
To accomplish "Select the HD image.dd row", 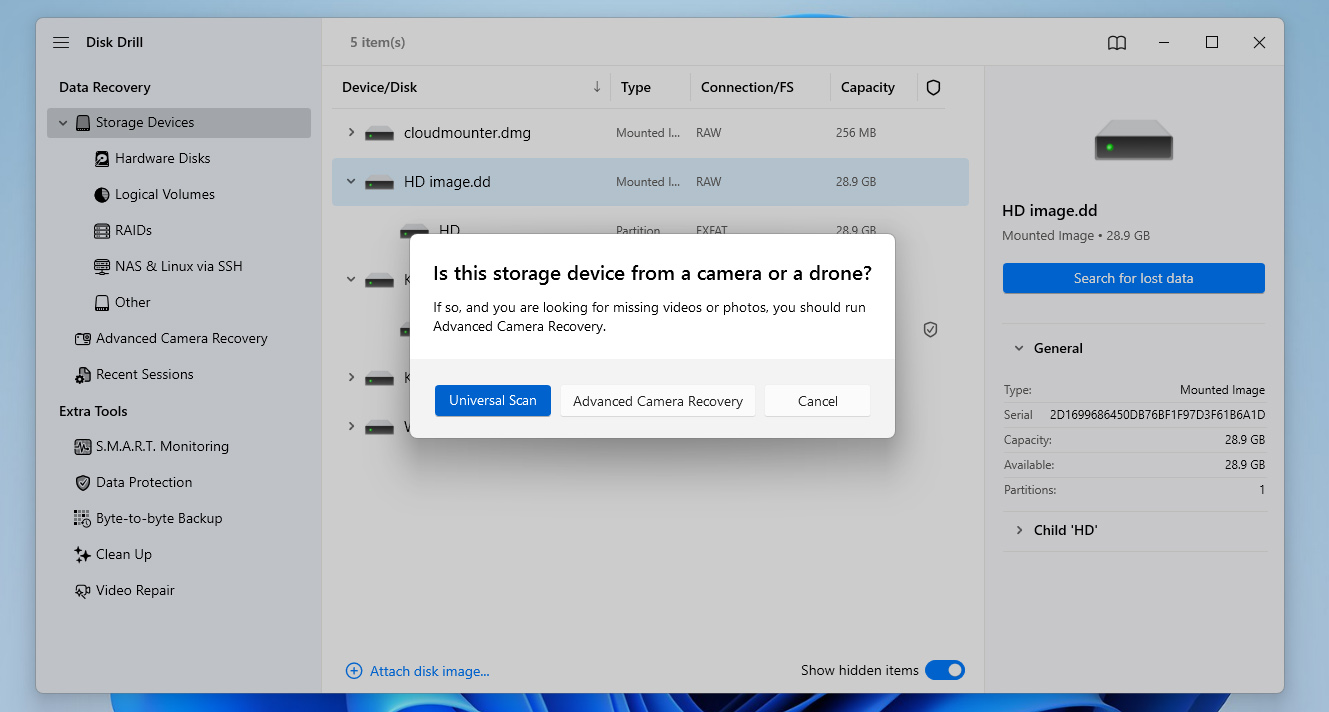I will pos(650,182).
